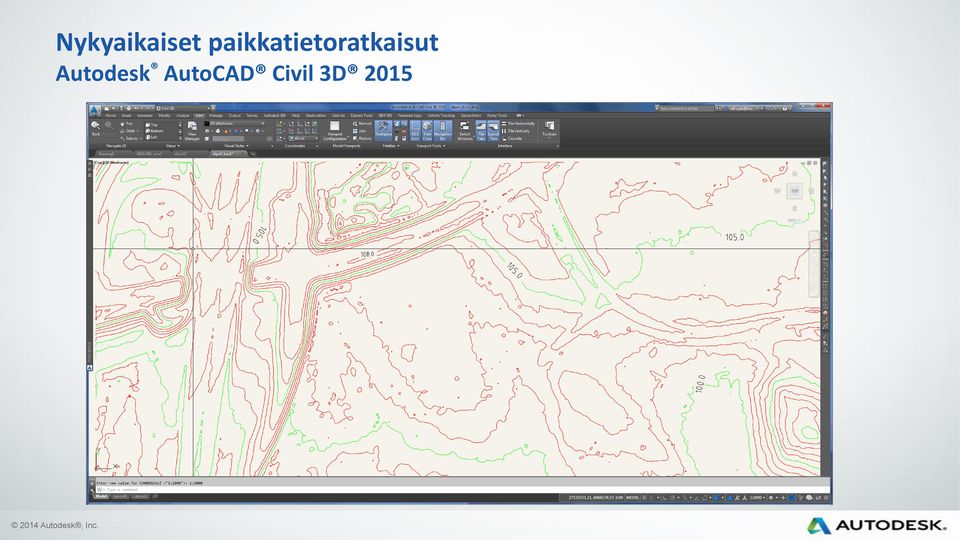The width and height of the screenshot is (960, 540).
Task: Select the Left view
Action: point(151,137)
